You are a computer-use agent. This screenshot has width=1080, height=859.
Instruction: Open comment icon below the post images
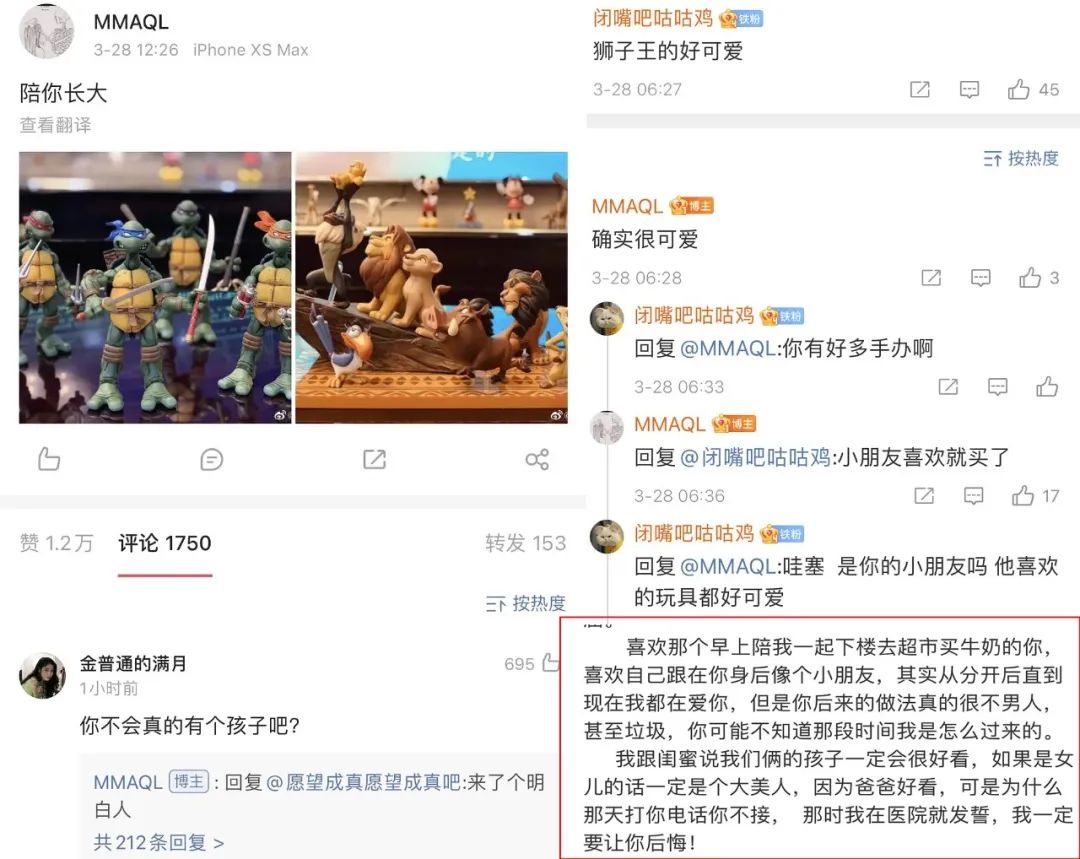(211, 459)
